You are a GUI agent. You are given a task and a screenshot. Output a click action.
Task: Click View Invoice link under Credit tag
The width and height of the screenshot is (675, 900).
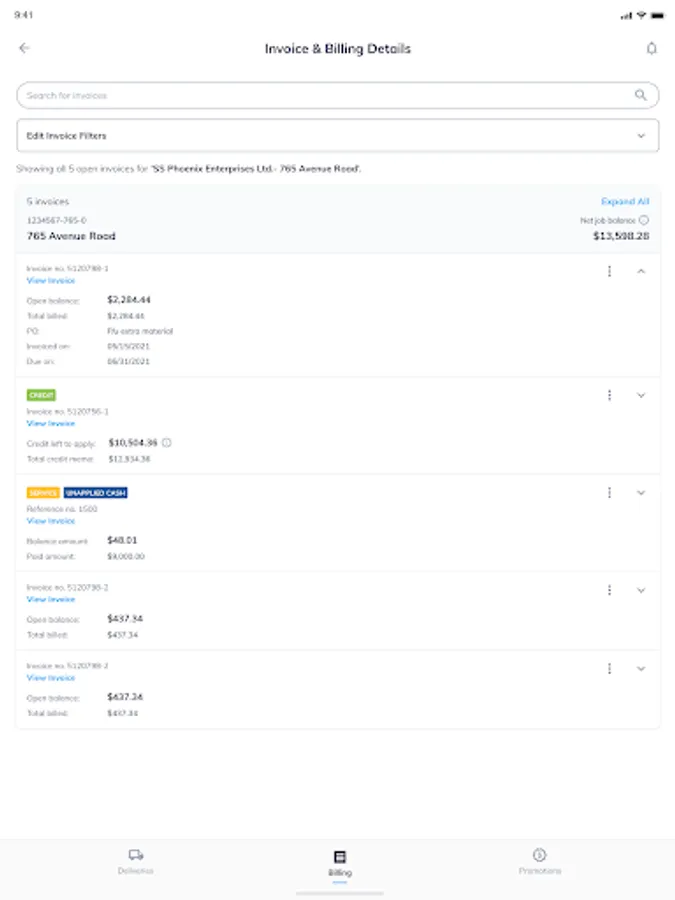(x=50, y=424)
